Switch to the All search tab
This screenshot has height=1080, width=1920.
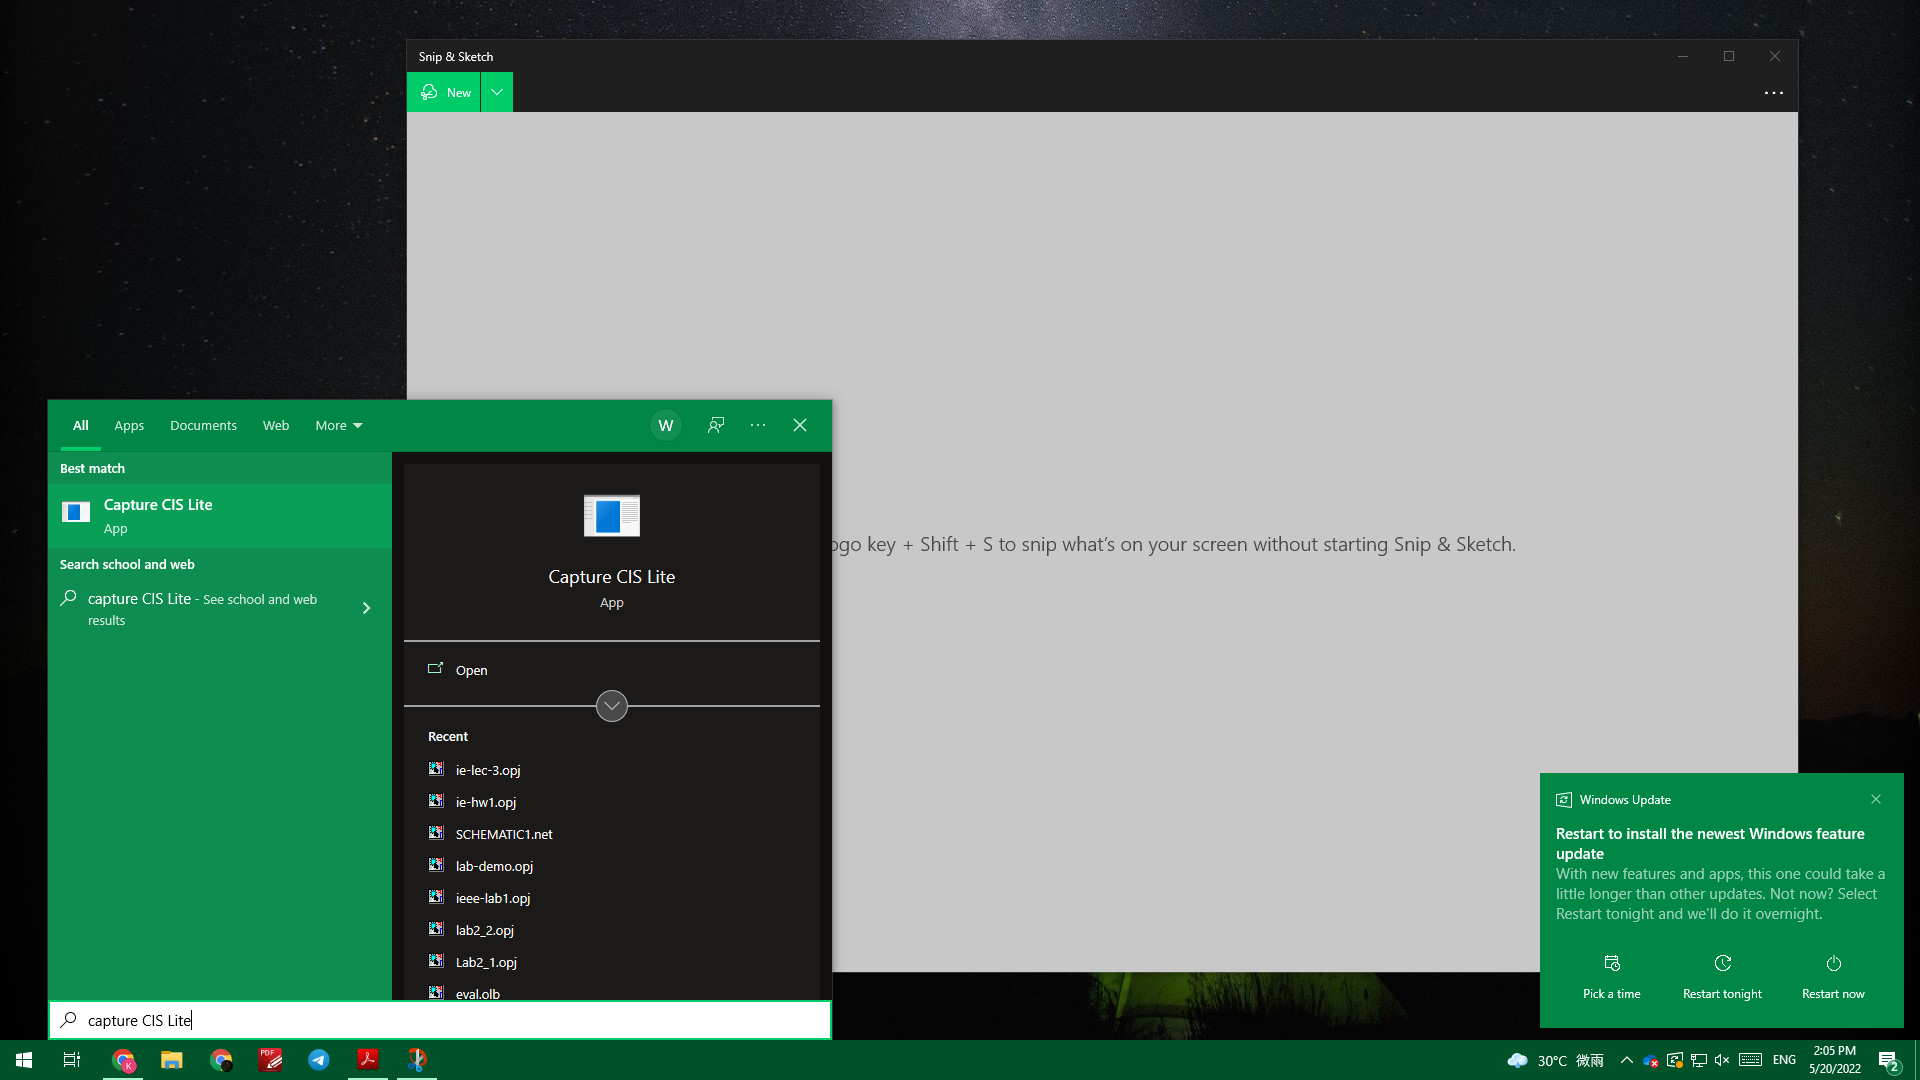pyautogui.click(x=81, y=425)
